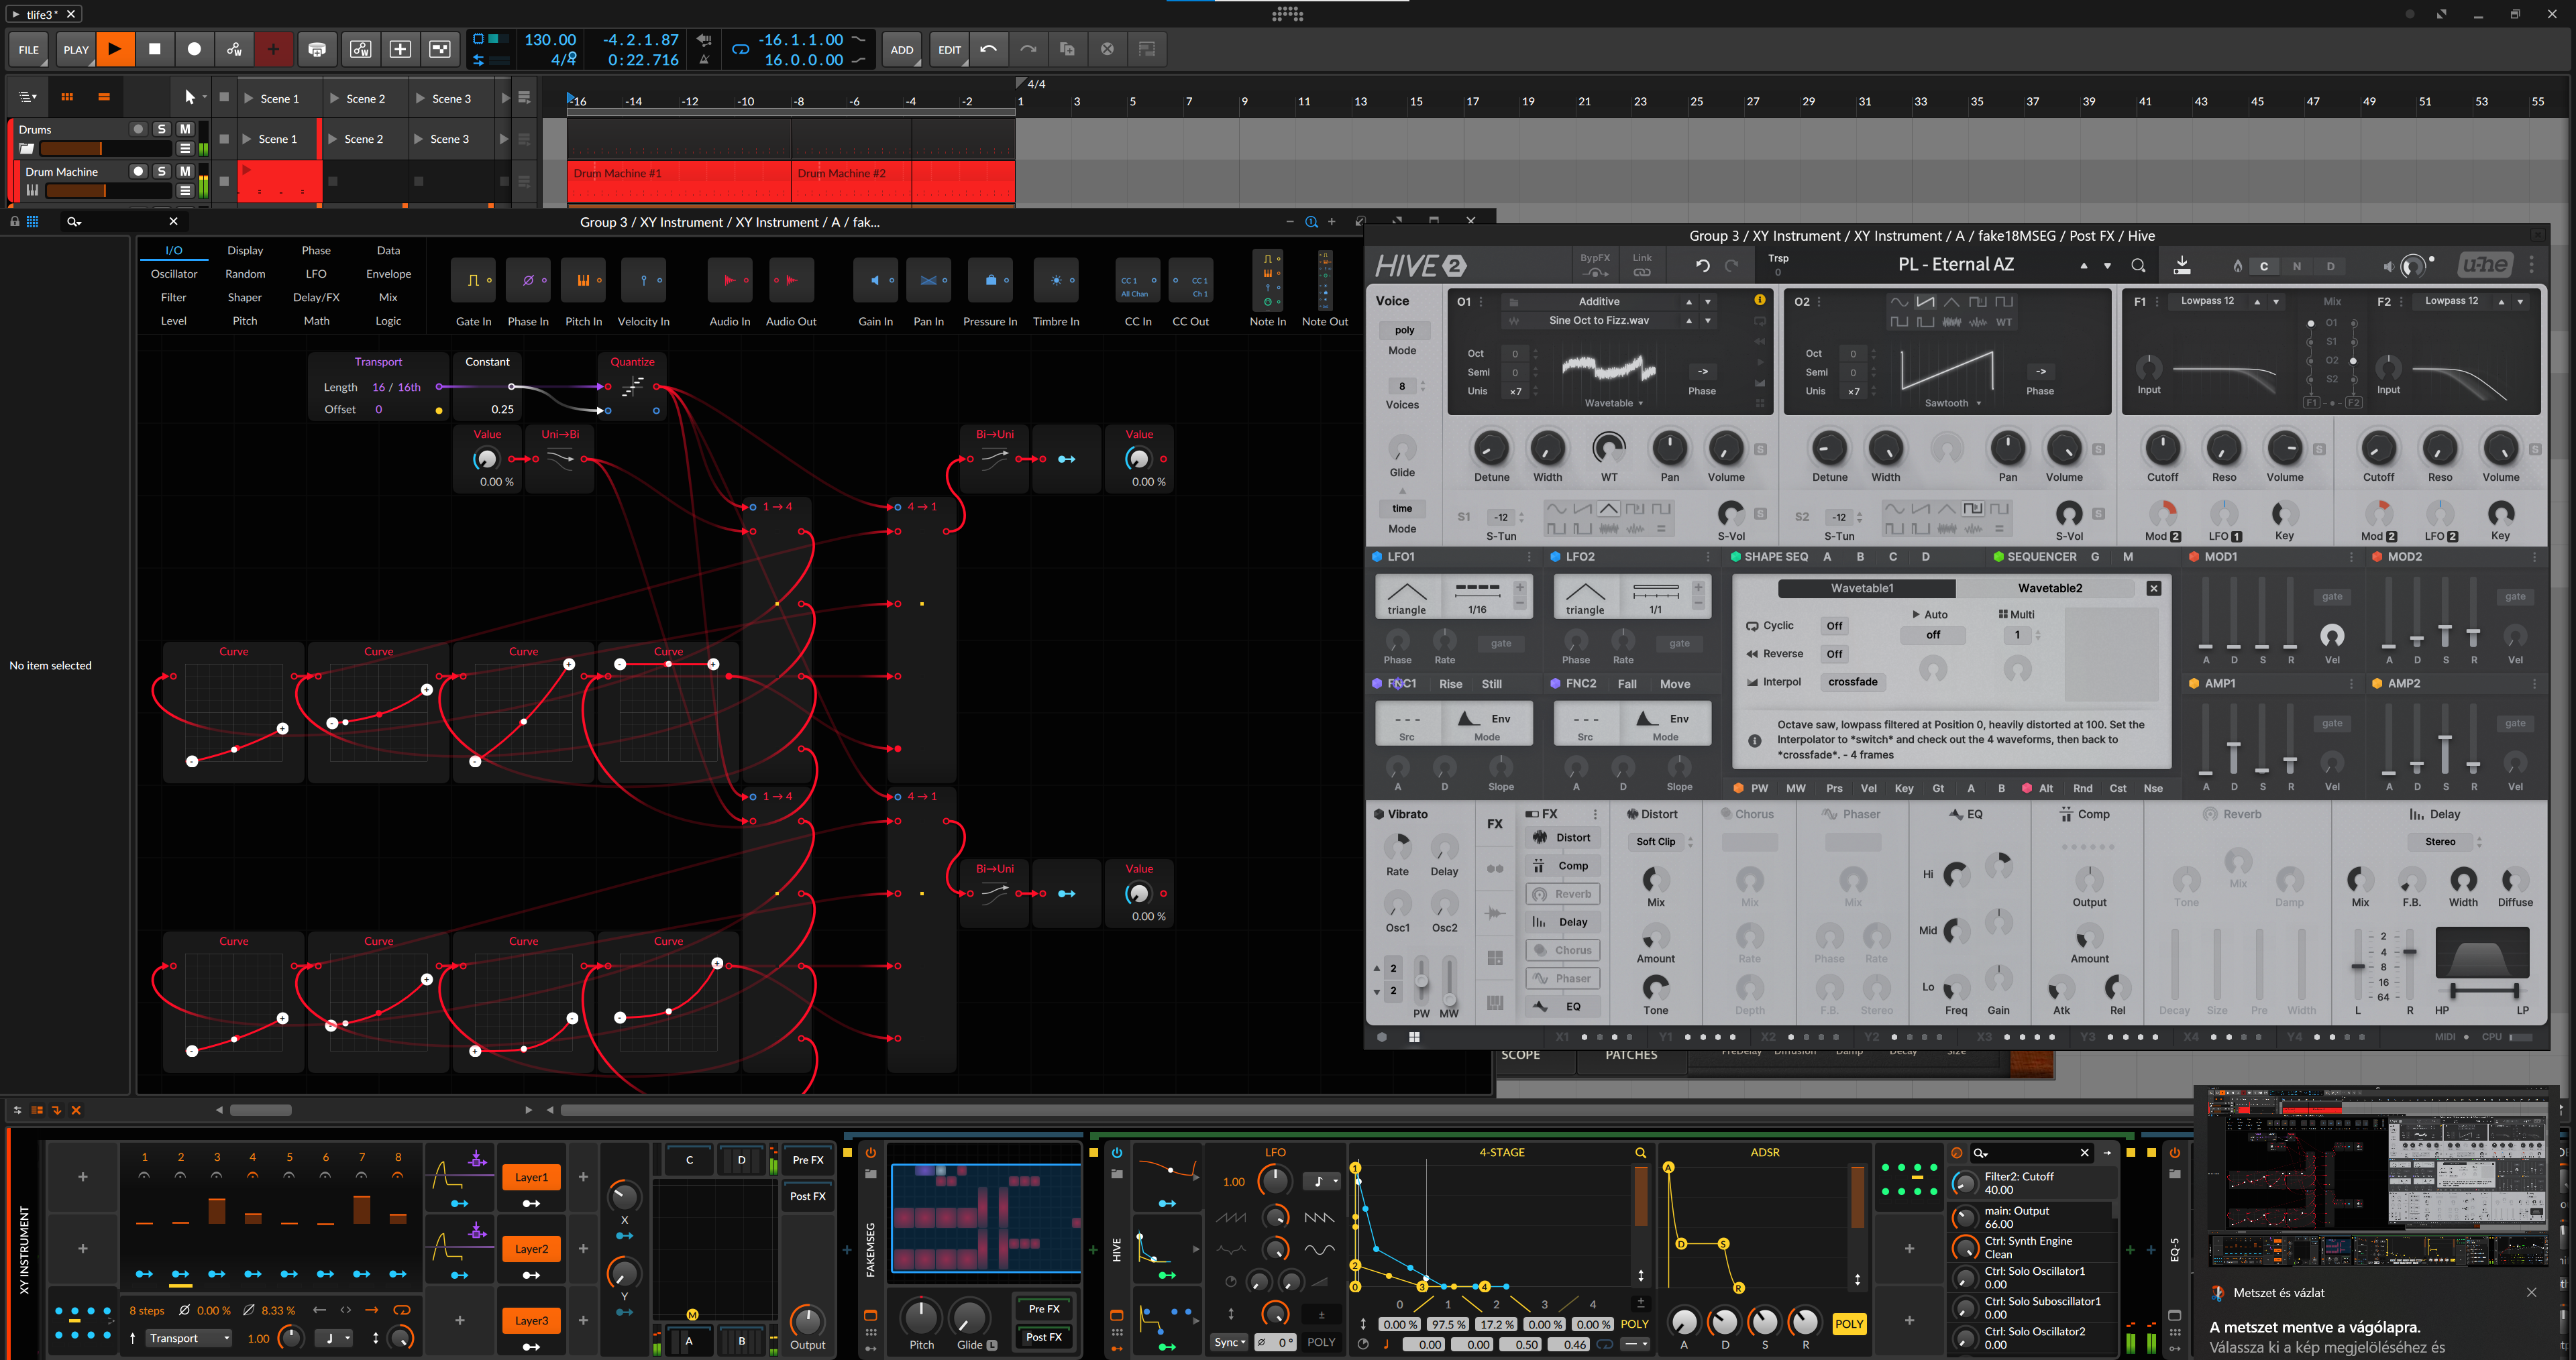The image size is (2576, 1360).
Task: Add the Audio Out module
Action: [x=791, y=281]
